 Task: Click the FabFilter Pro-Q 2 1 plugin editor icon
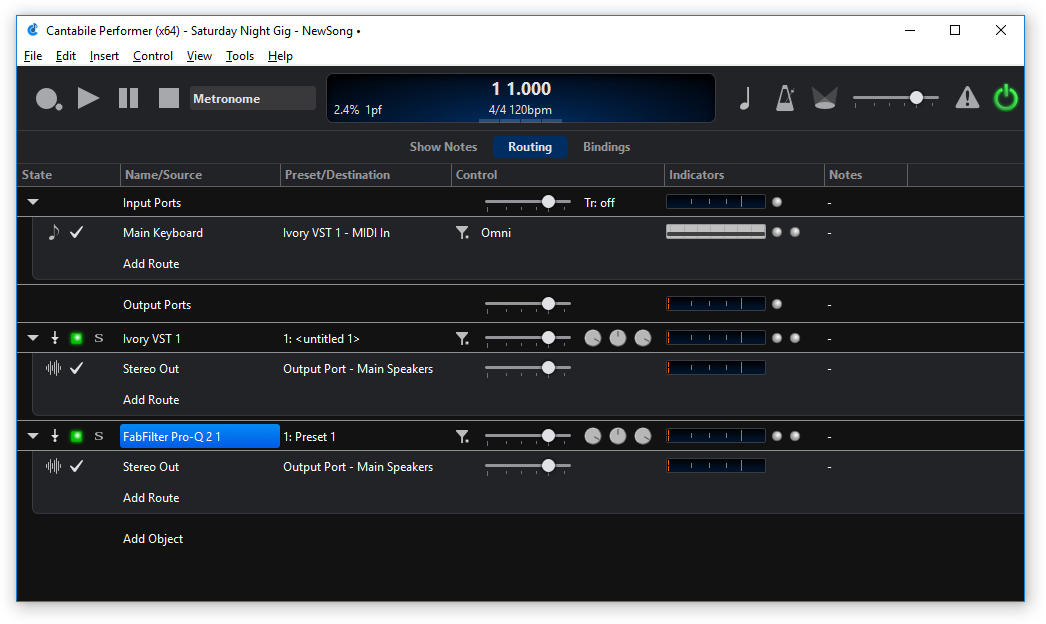point(55,436)
